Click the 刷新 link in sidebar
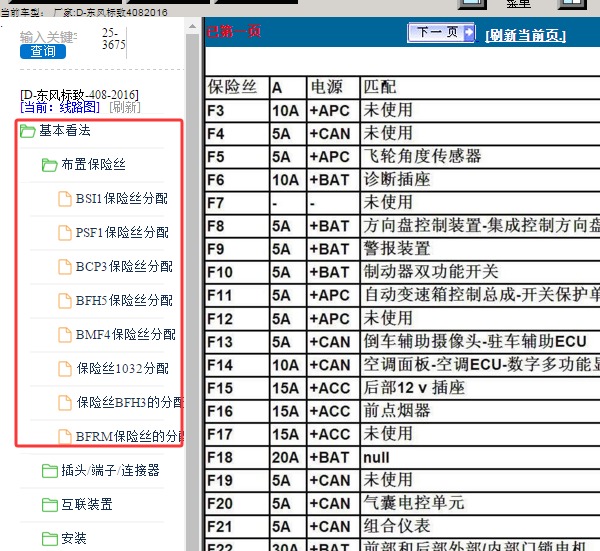 click(125, 107)
